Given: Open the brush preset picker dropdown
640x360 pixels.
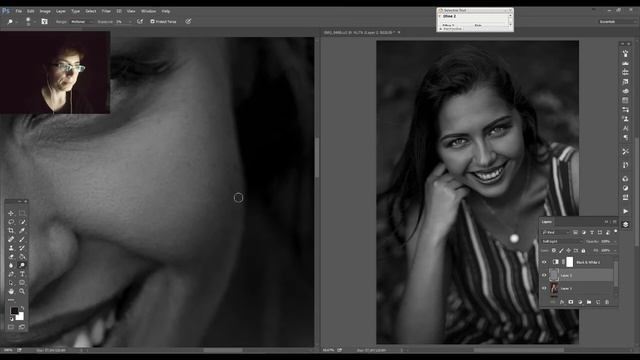Looking at the screenshot, I should coord(35,21).
